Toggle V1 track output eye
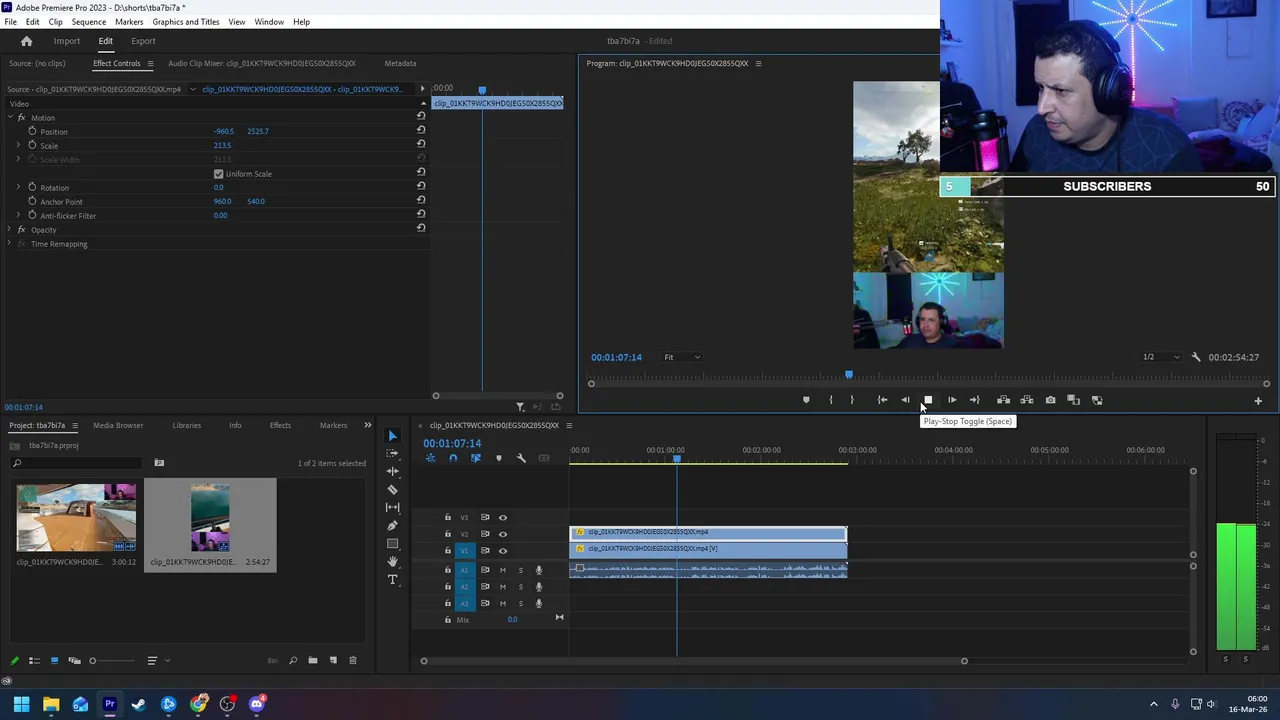This screenshot has width=1280, height=720. pos(503,551)
